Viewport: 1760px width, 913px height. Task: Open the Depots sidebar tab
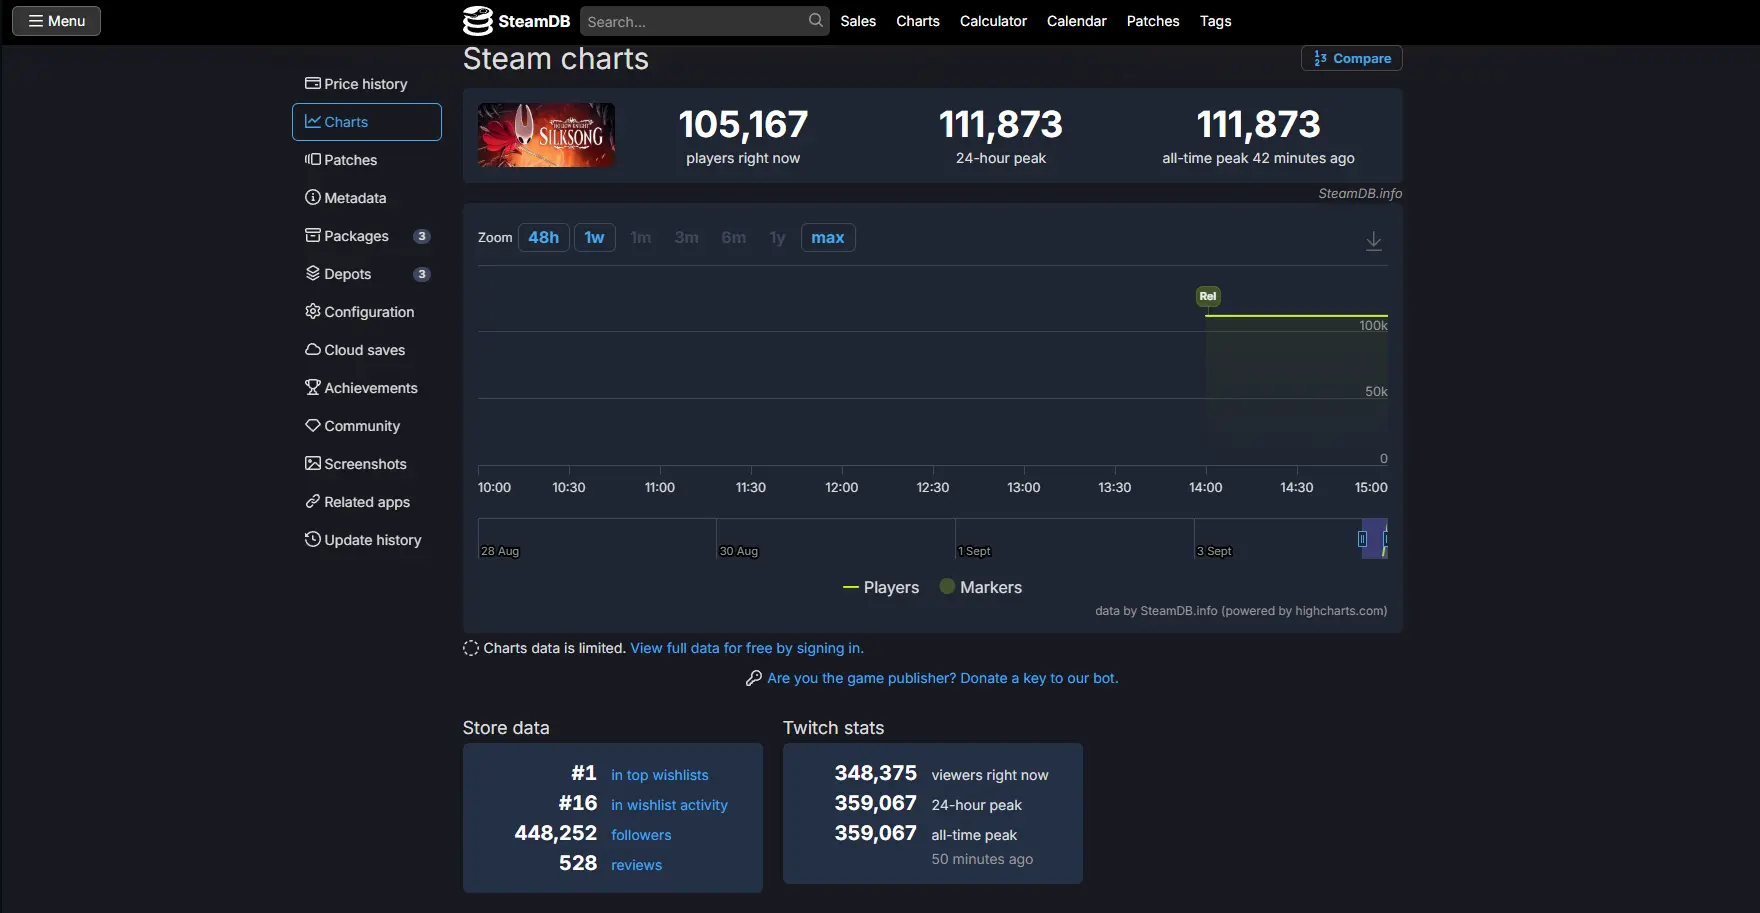[366, 274]
